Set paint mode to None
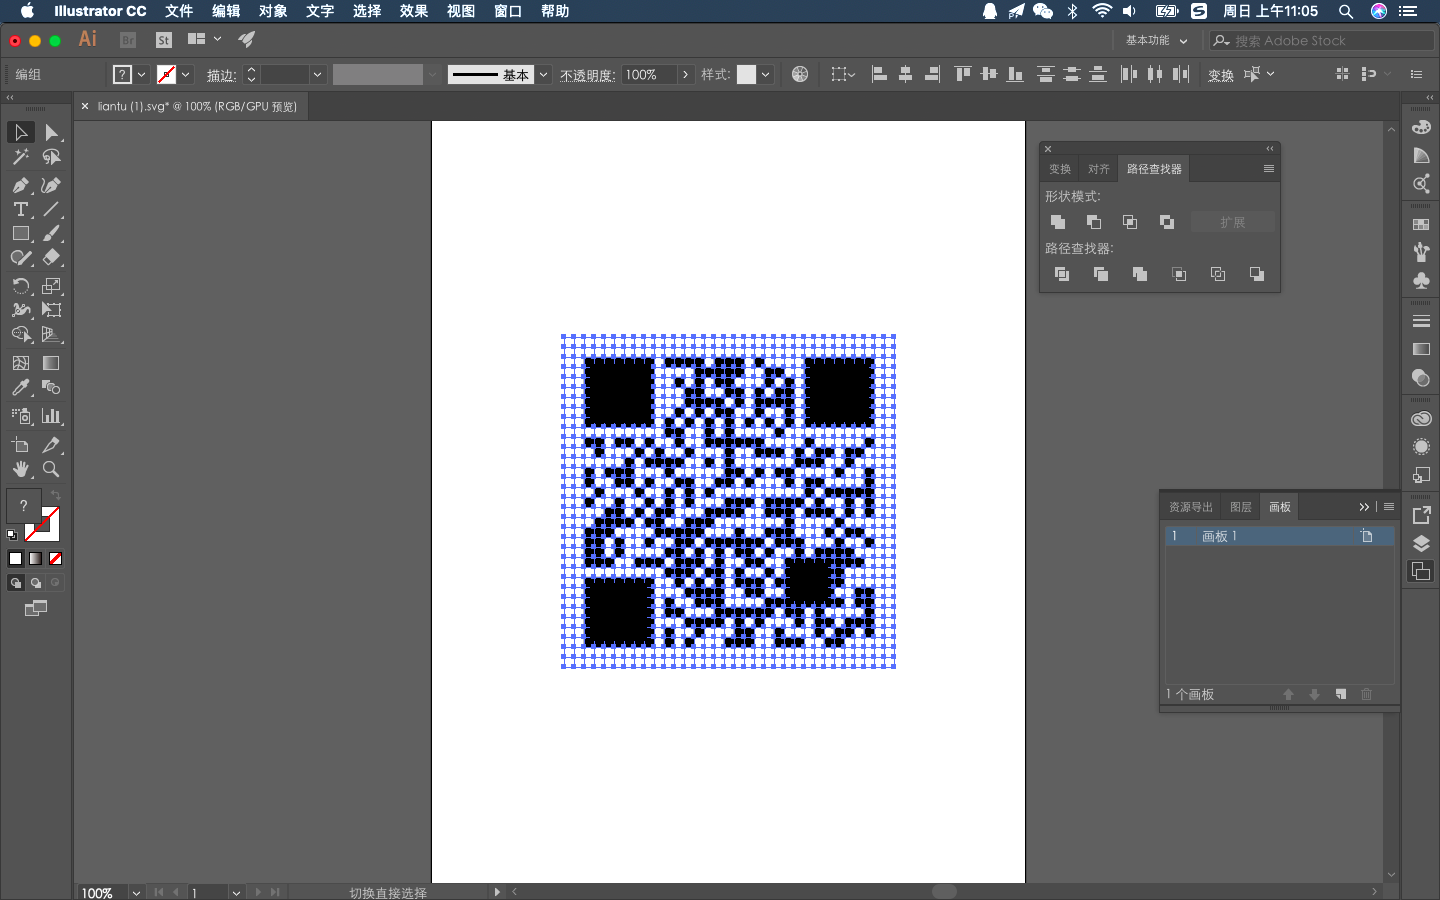Image resolution: width=1440 pixels, height=900 pixels. tap(55, 558)
